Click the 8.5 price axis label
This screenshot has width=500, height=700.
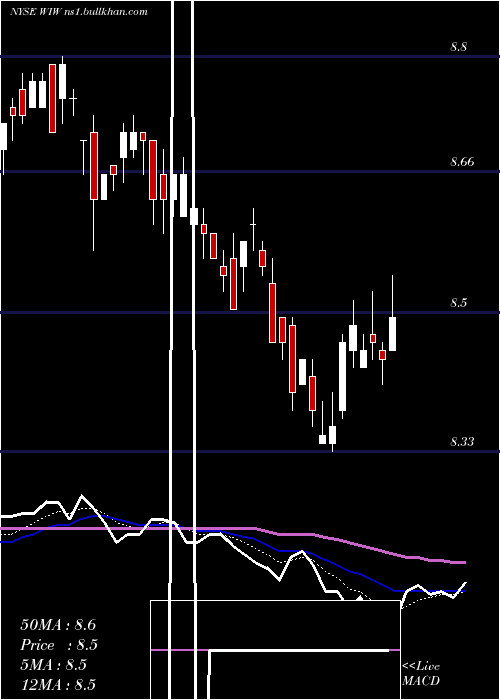(x=458, y=303)
